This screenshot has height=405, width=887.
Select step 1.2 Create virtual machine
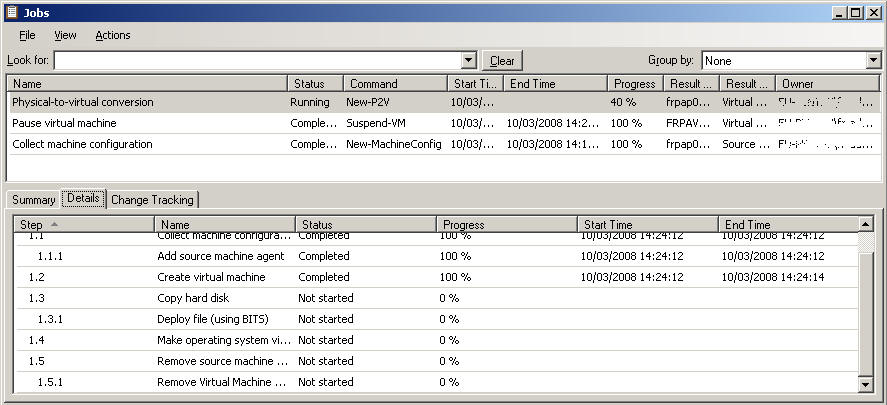tap(436, 277)
